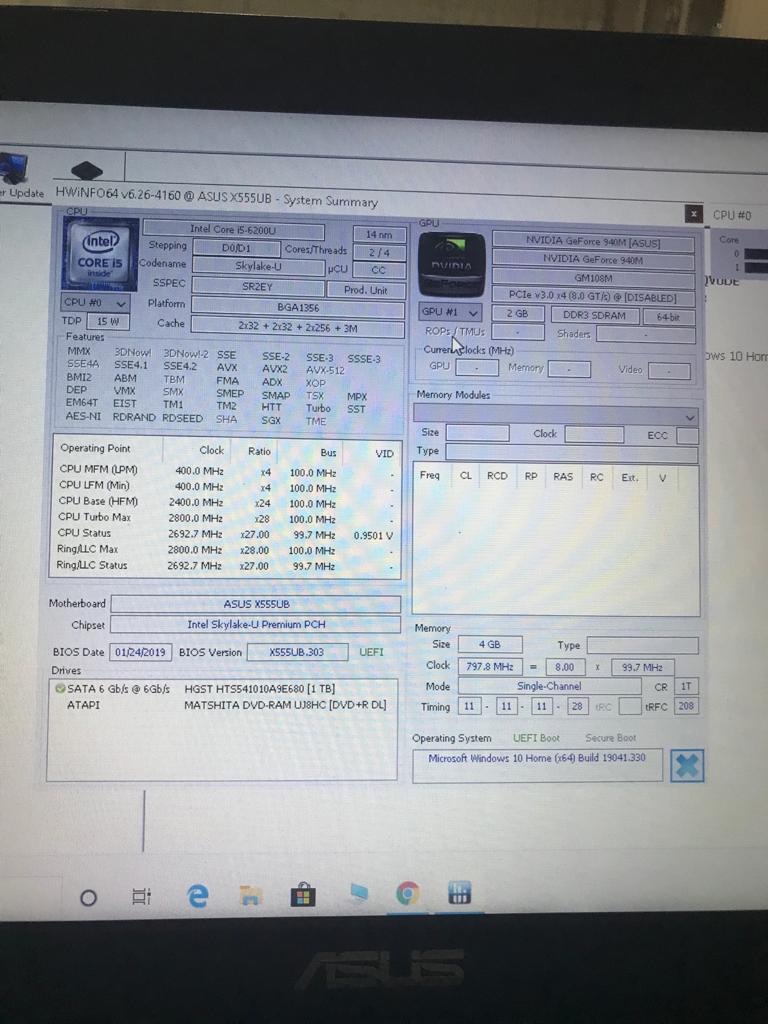Click the Intel Core i5 logo
This screenshot has width=768, height=1024.
click(100, 254)
